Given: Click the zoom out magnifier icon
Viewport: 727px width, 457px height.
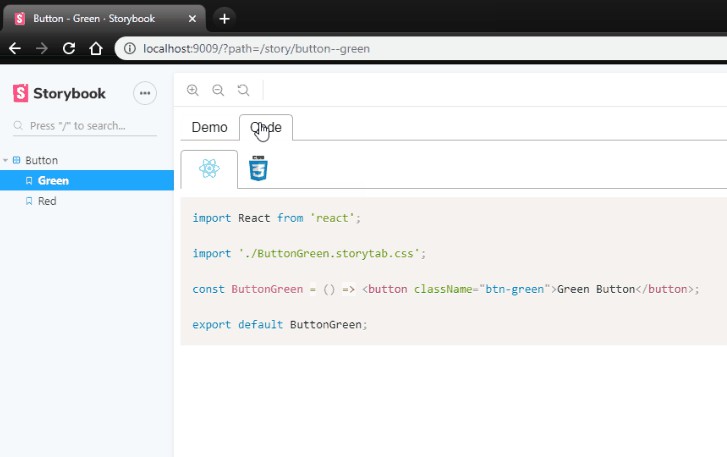Looking at the screenshot, I should click(218, 90).
